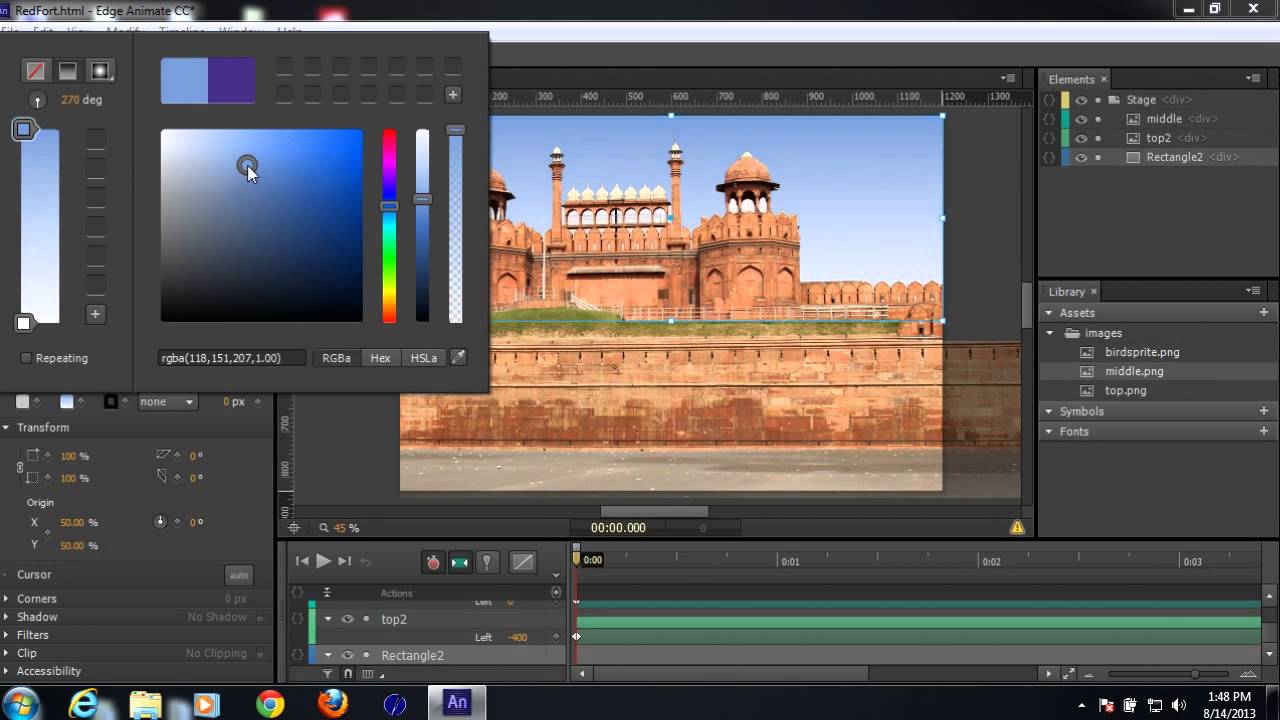Toggle the timeline Pin
This screenshot has height=720, width=1280.
click(487, 562)
